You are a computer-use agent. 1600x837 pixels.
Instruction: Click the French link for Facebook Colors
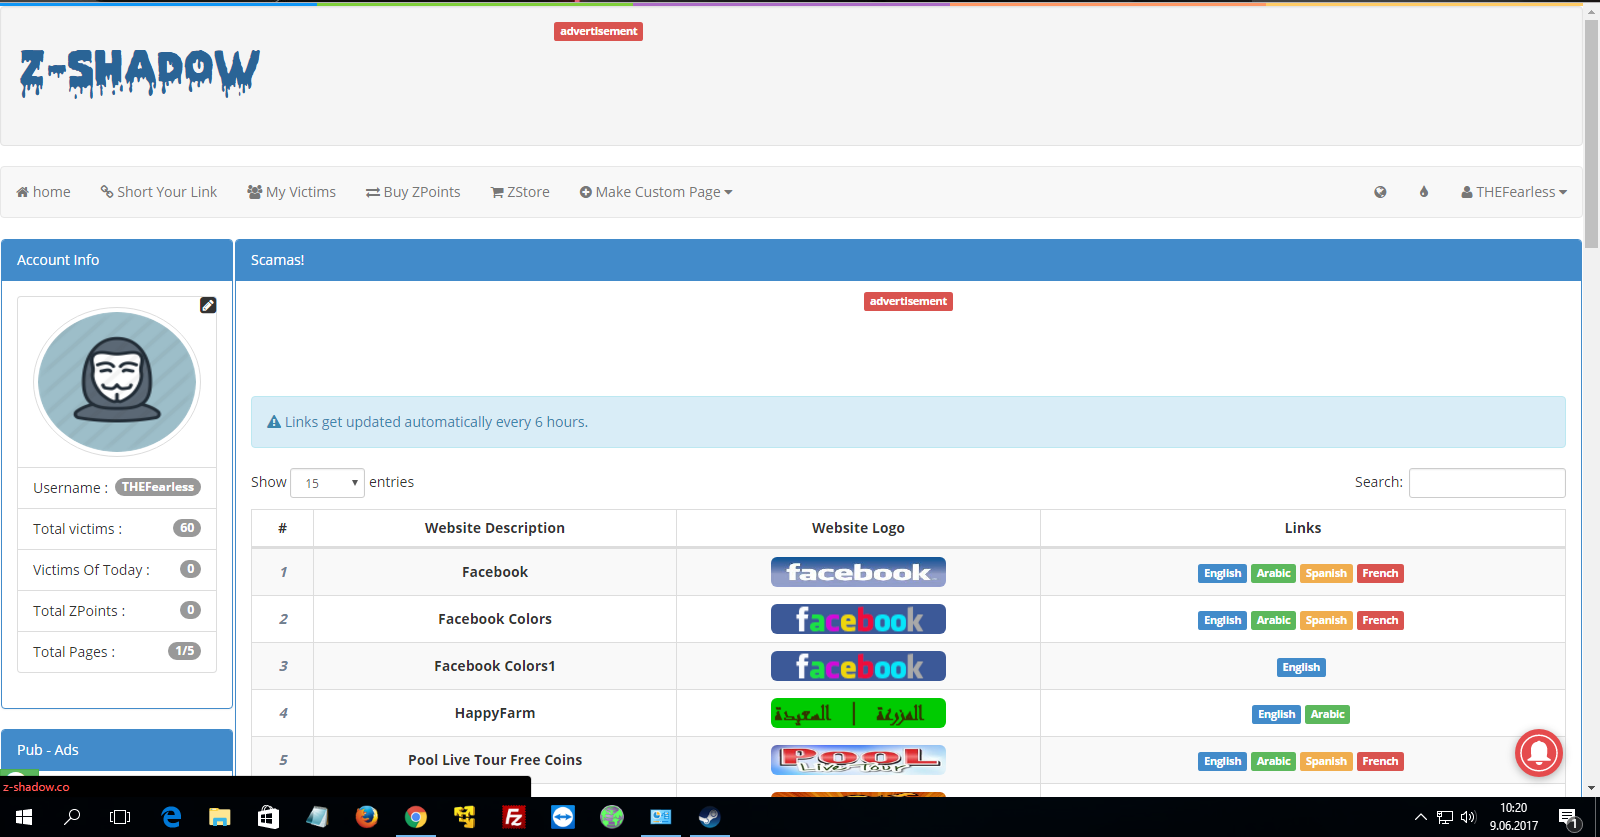1380,620
